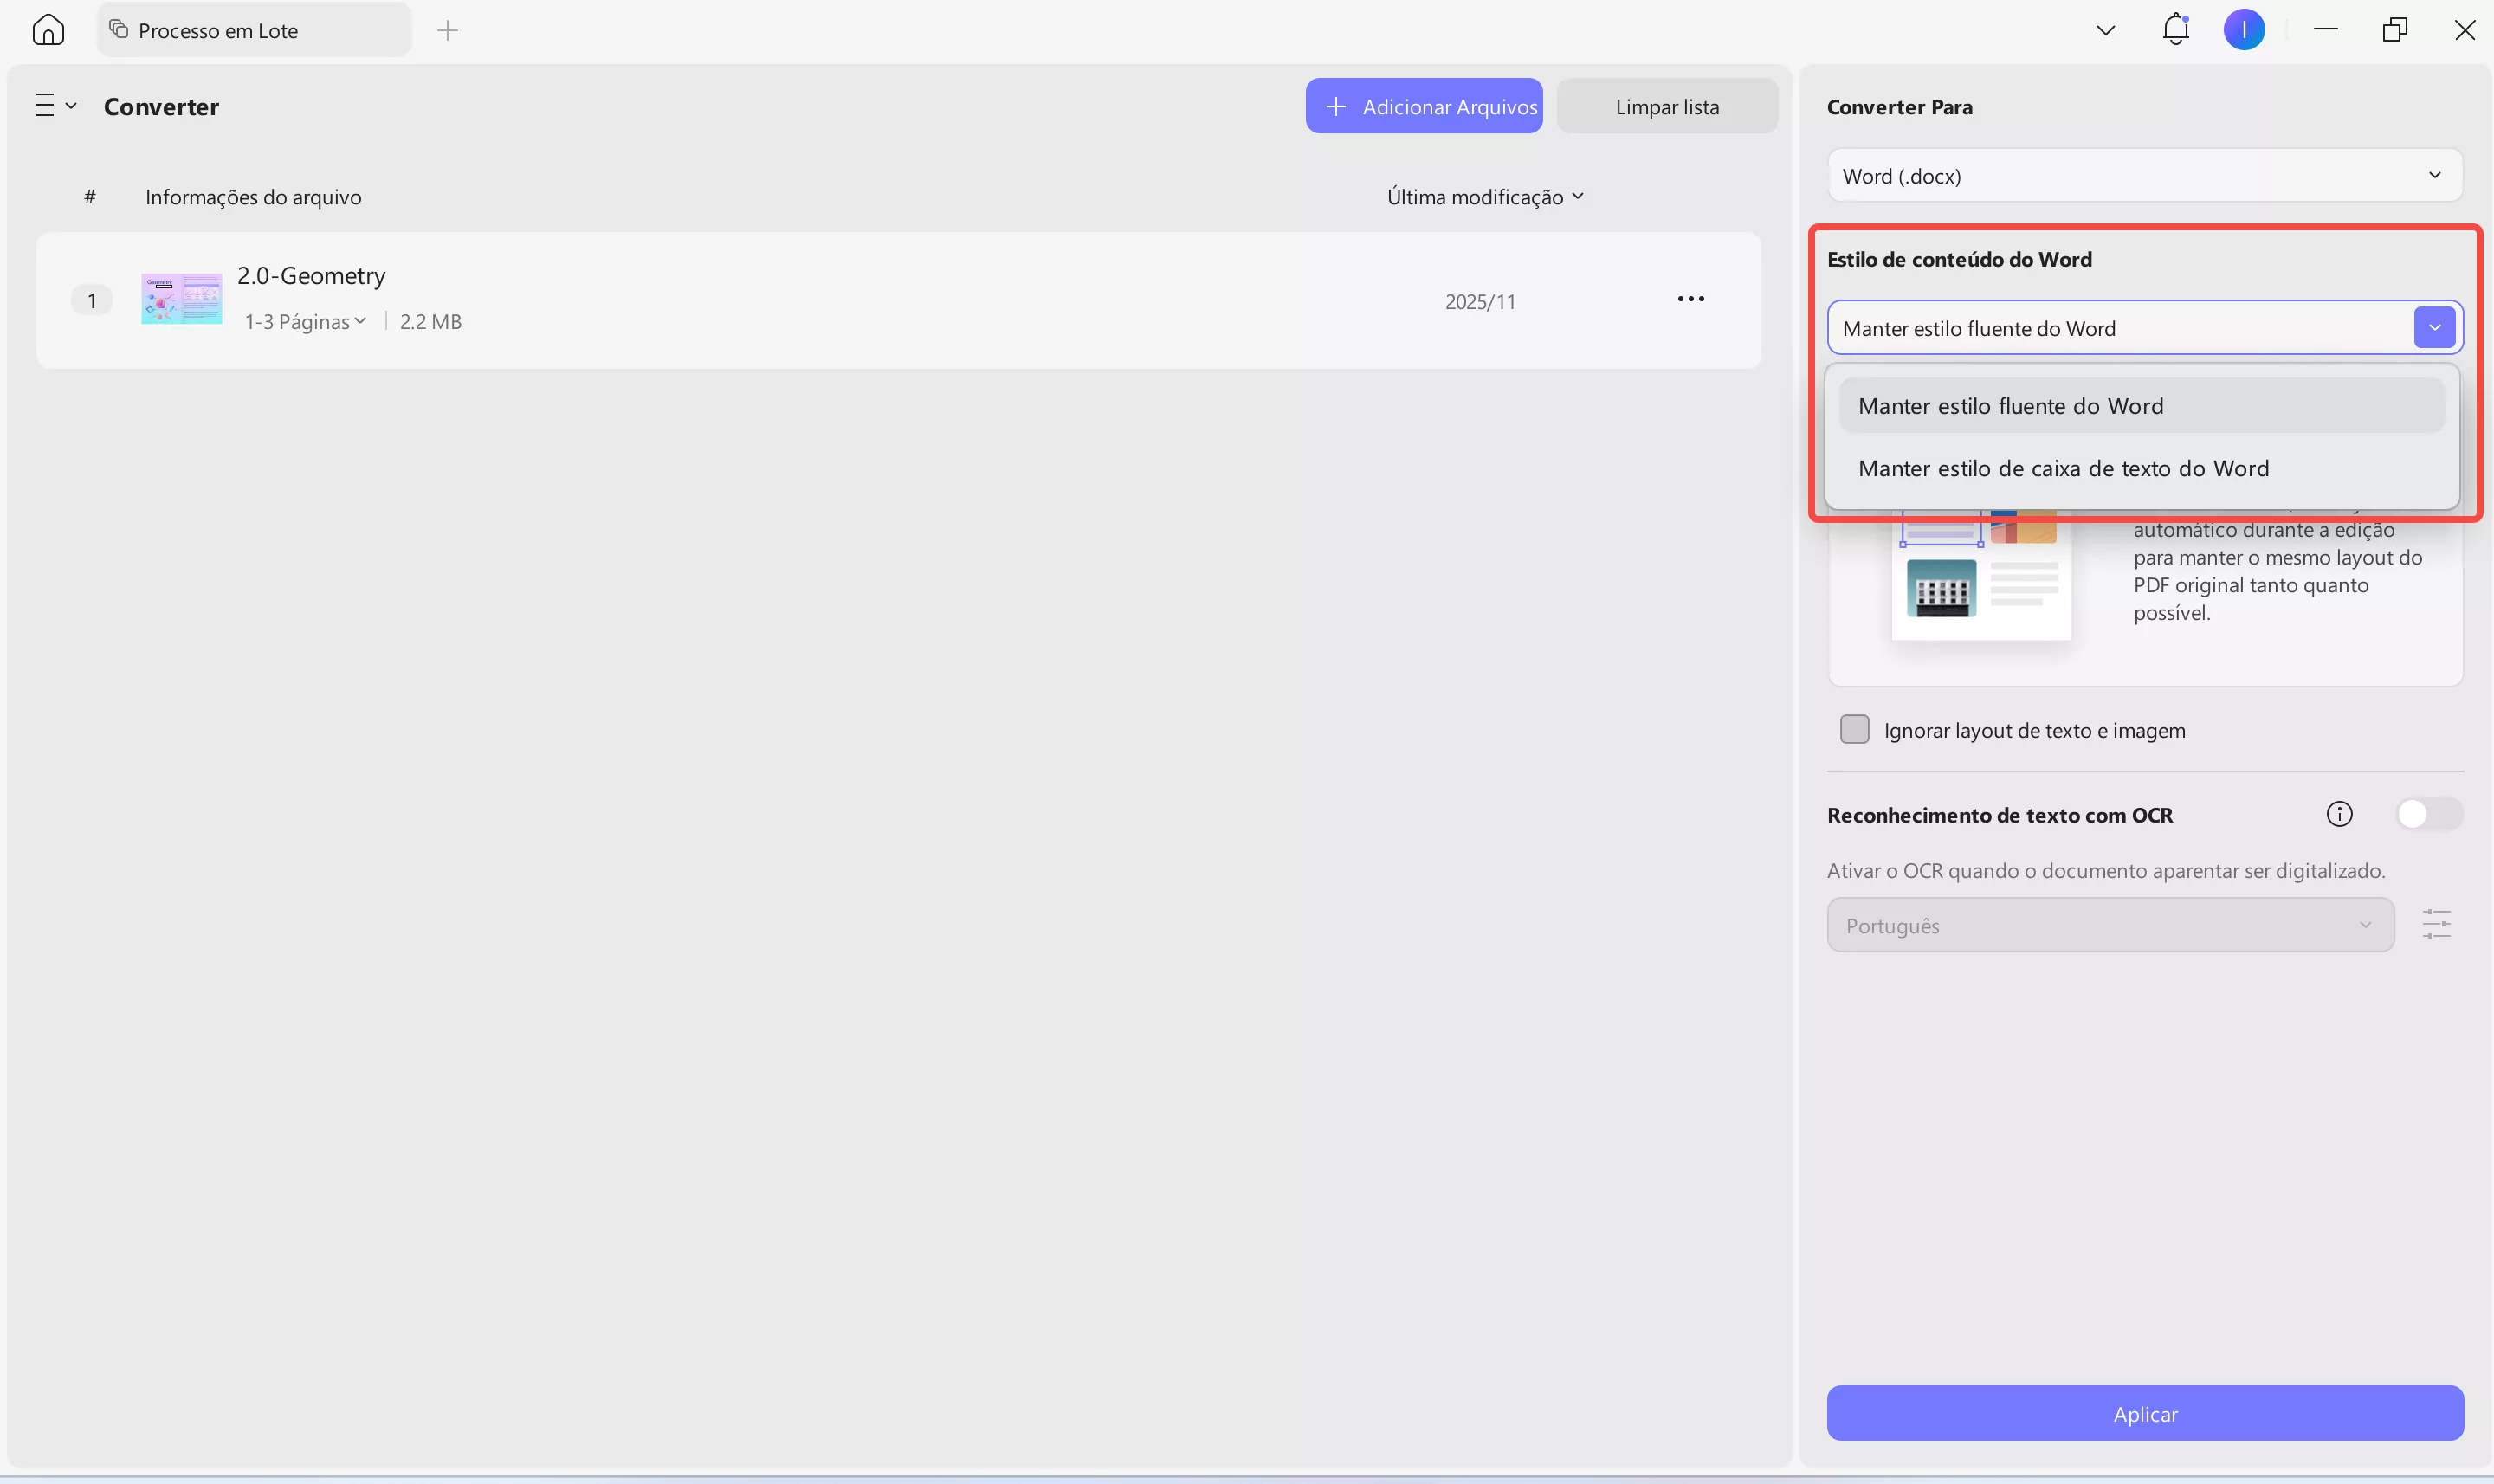2494x1484 pixels.
Task: Open OCR advanced settings sliders icon
Action: click(2436, 924)
